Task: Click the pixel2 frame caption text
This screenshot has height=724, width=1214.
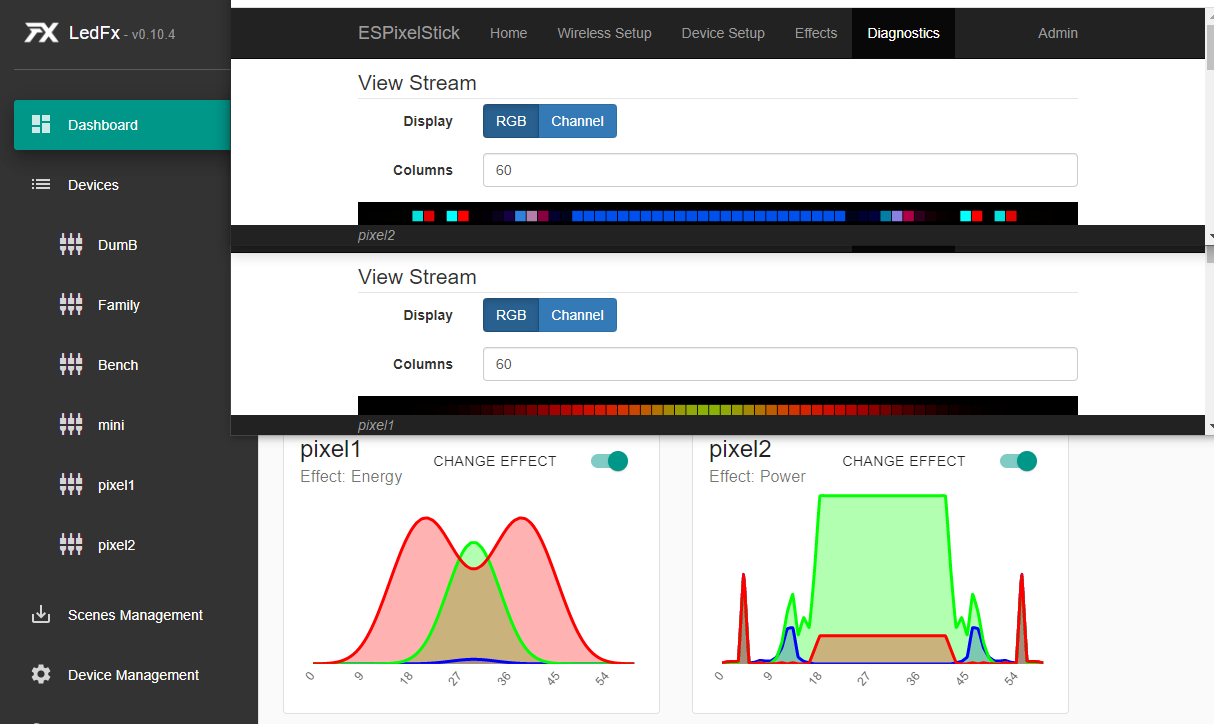Action: pos(377,236)
